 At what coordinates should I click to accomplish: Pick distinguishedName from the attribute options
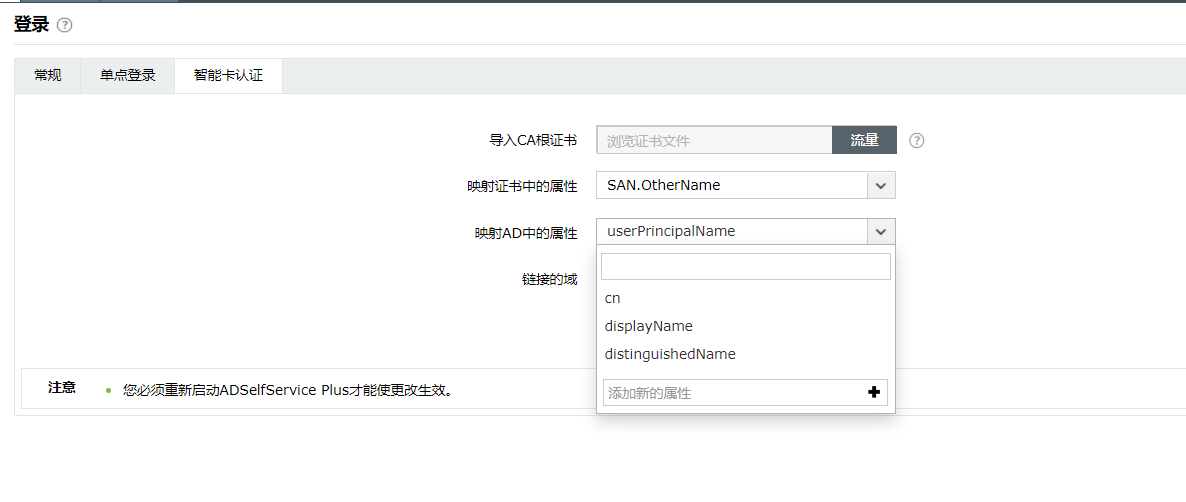coord(670,354)
